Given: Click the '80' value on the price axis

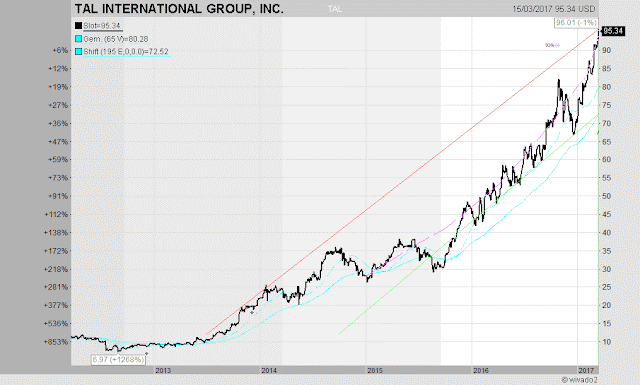Looking at the screenshot, I should pos(607,87).
